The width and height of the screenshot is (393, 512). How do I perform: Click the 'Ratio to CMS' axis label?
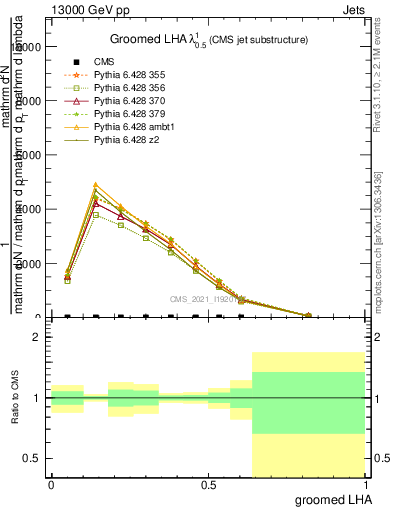(15, 397)
